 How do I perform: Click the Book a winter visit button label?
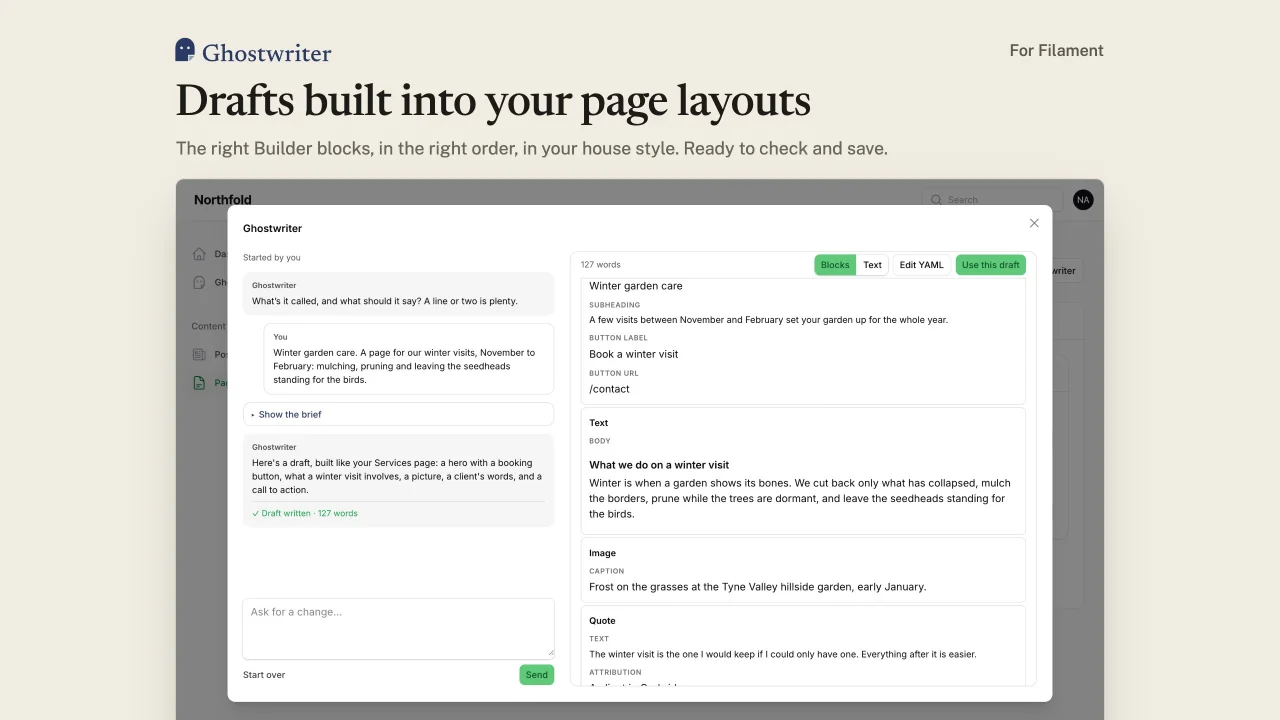tap(634, 354)
